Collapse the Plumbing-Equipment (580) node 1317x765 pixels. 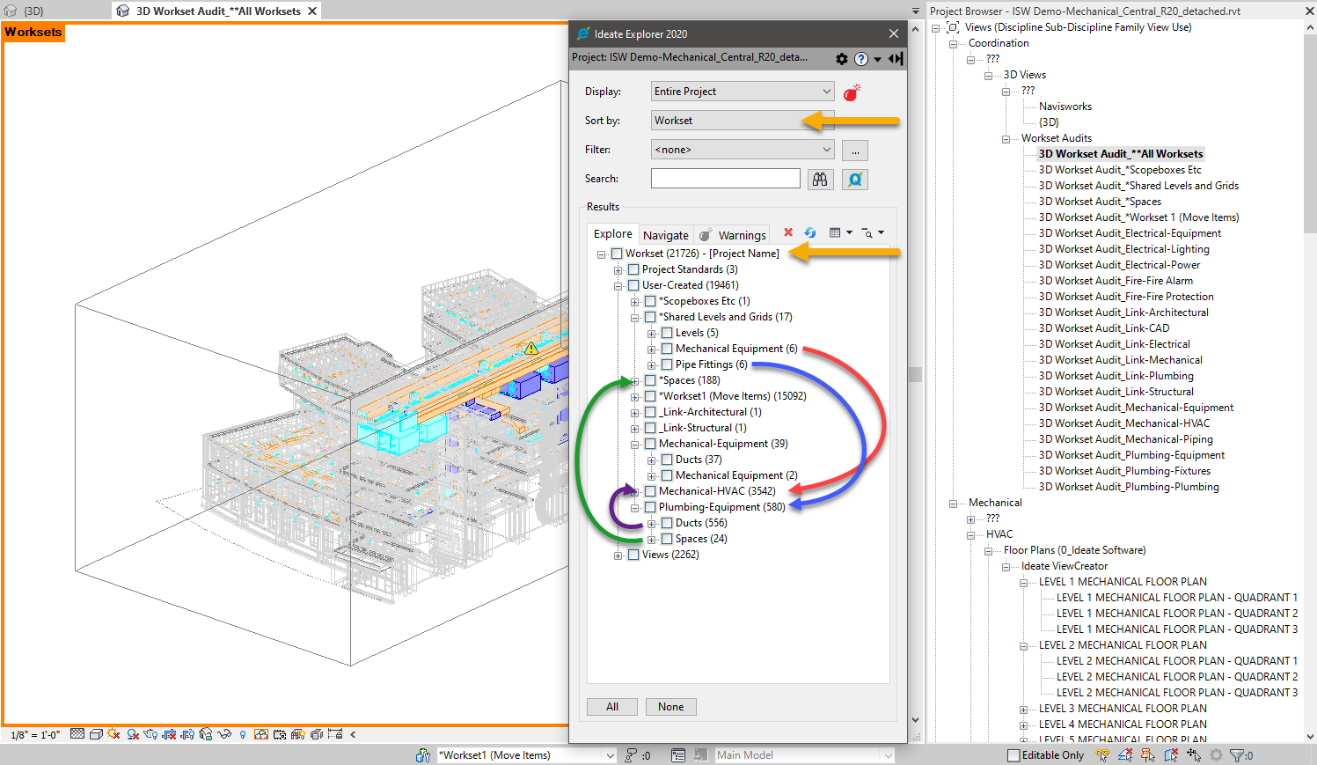pyautogui.click(x=635, y=507)
